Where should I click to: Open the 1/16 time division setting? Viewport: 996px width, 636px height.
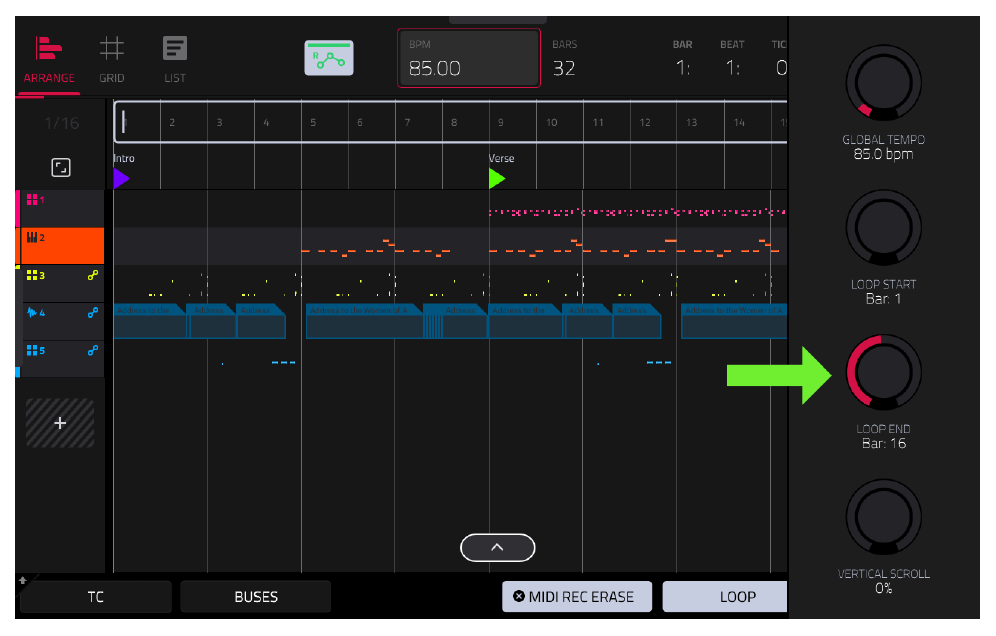62,123
